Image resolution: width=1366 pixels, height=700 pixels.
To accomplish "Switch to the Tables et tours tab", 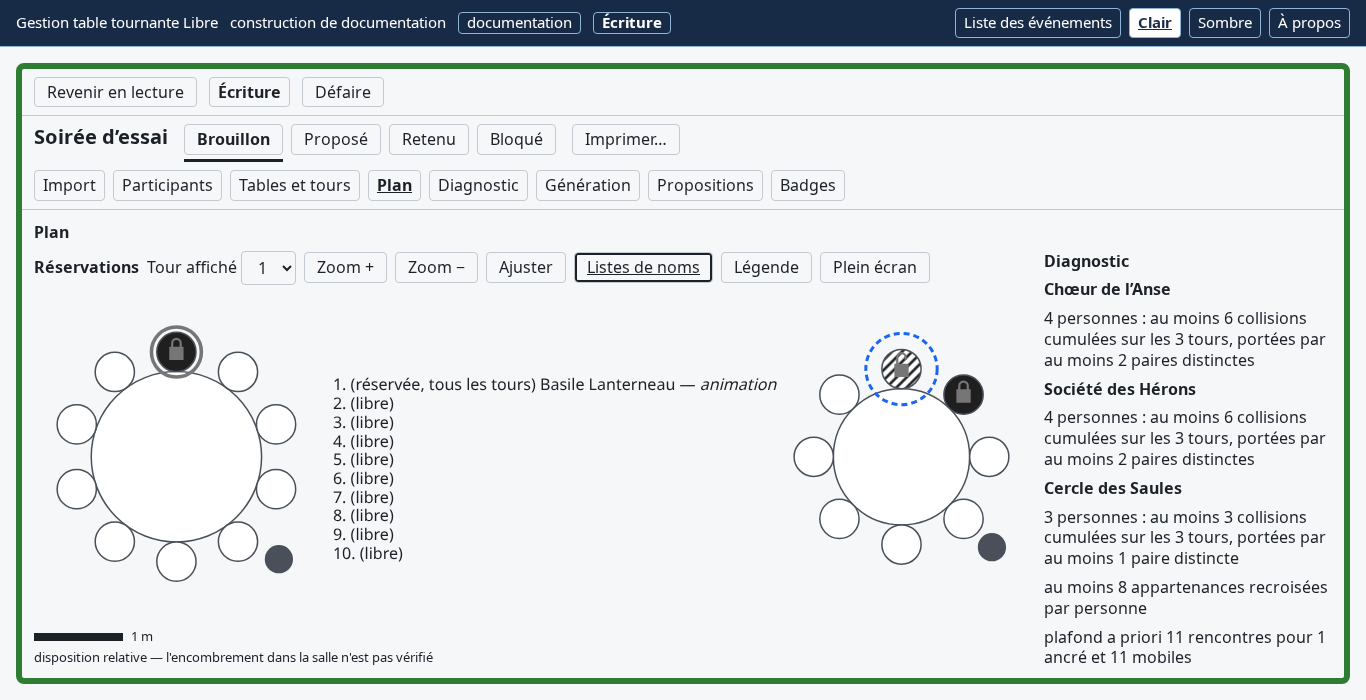I will click(x=295, y=186).
